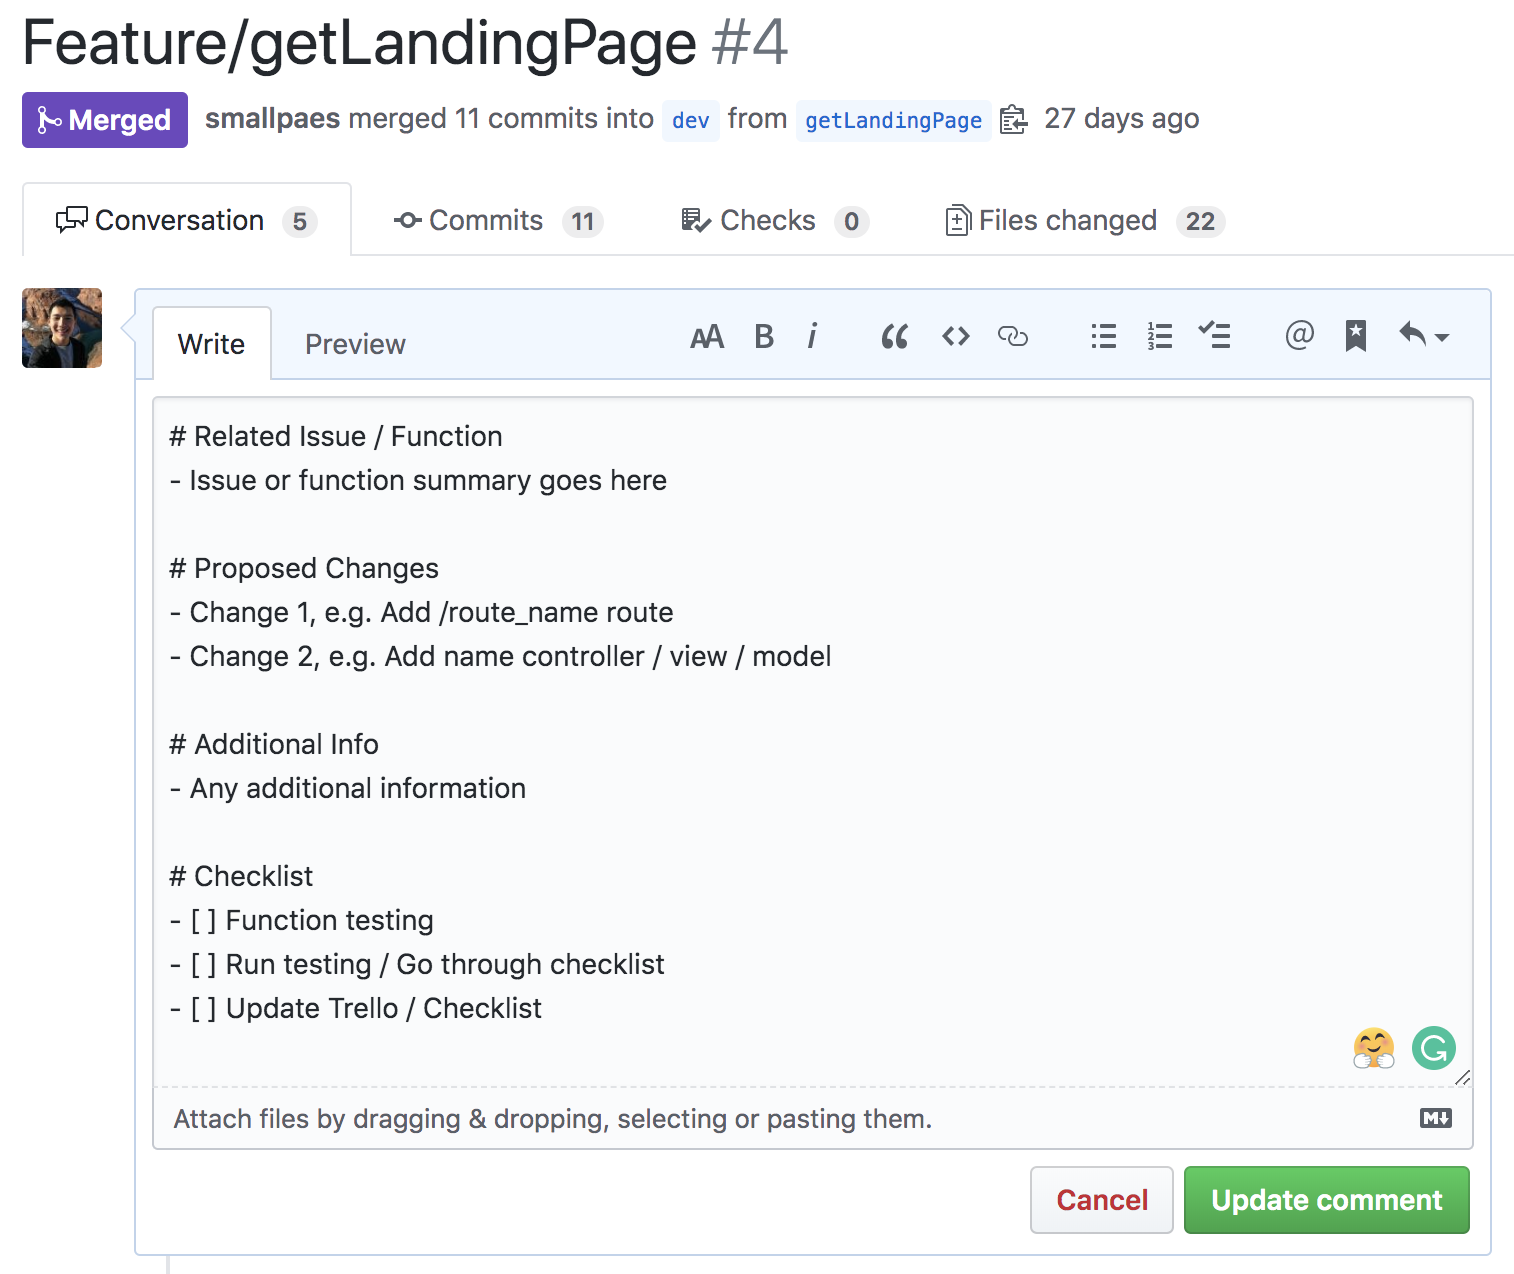The image size is (1514, 1274).
Task: Switch to the Conversation tab
Action: [187, 220]
